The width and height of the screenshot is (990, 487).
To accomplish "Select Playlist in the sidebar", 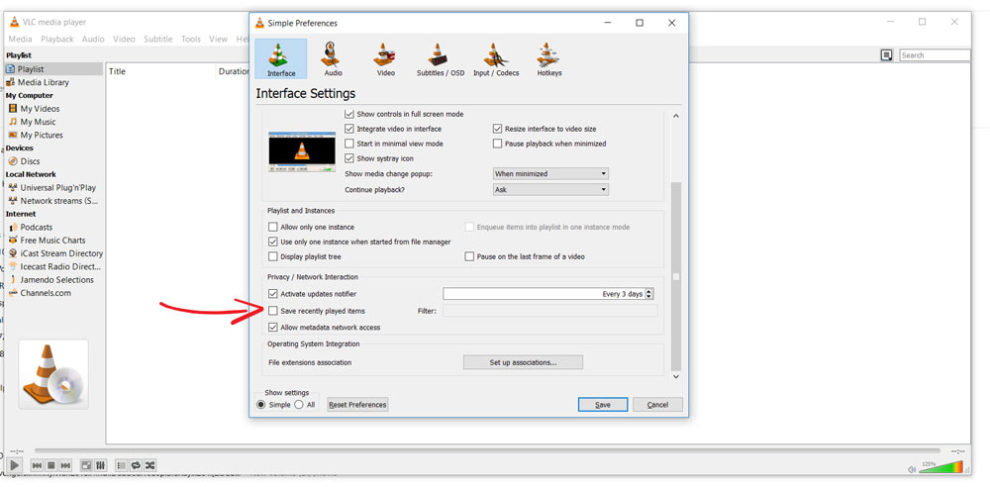I will pyautogui.click(x=54, y=69).
